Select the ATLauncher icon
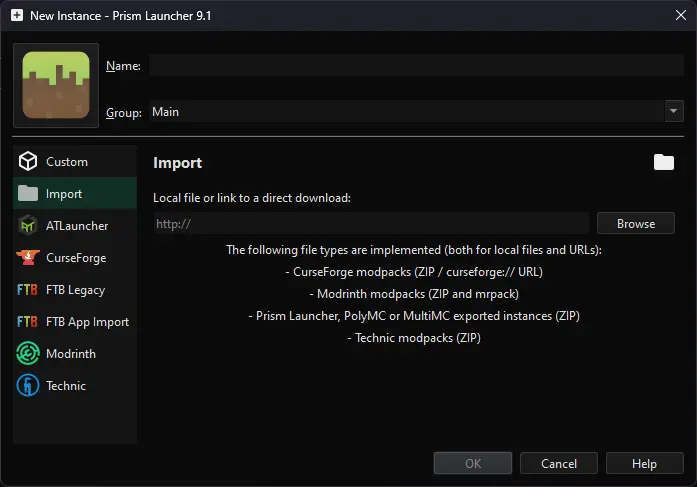The height and width of the screenshot is (487, 697). [x=28, y=226]
